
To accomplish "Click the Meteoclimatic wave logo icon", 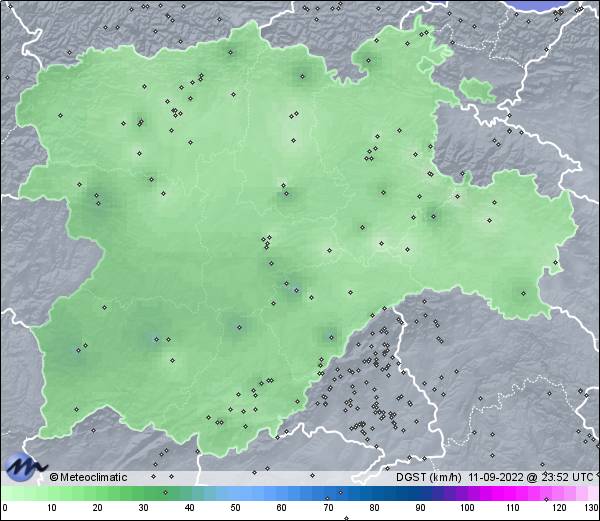I will pyautogui.click(x=24, y=467).
